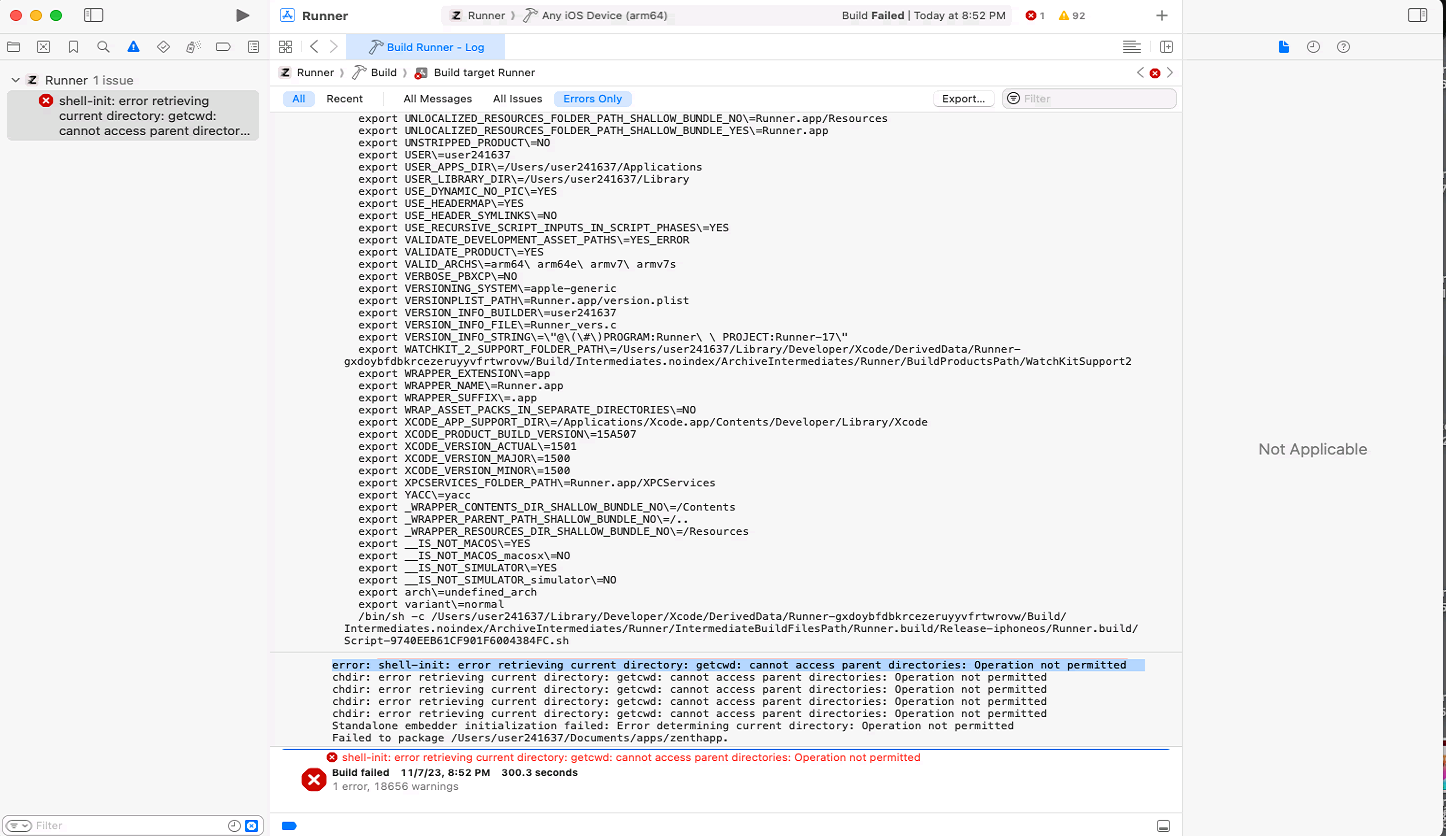Screen dimensions: 1446x836
Task: Toggle the navigator sidebar
Action: coord(93,15)
